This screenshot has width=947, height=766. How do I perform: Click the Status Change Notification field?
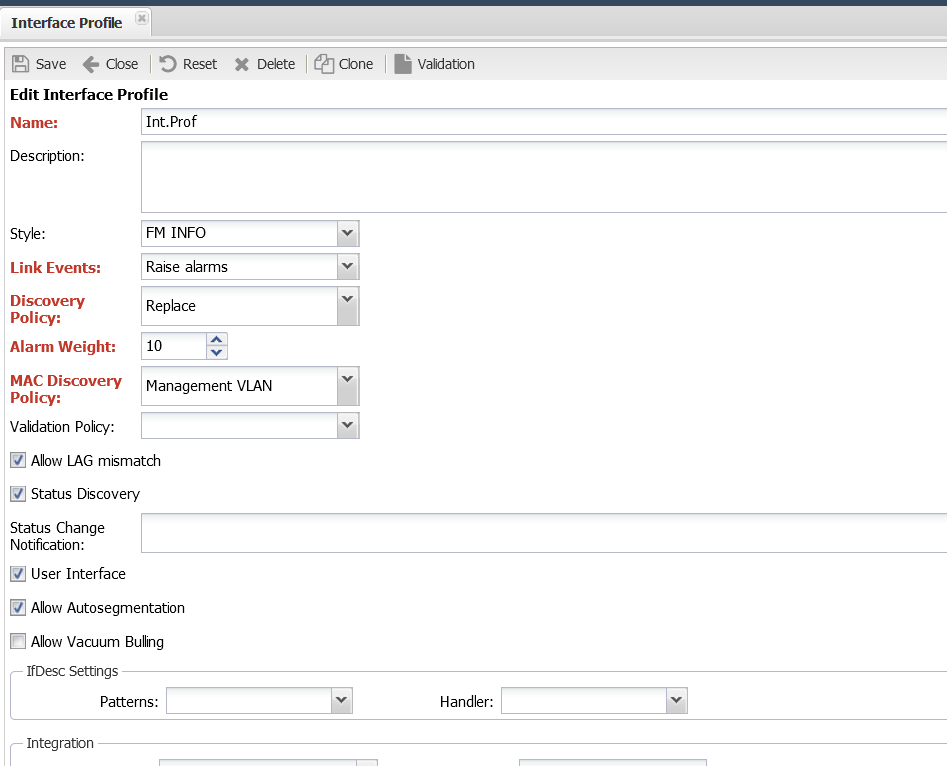click(544, 533)
